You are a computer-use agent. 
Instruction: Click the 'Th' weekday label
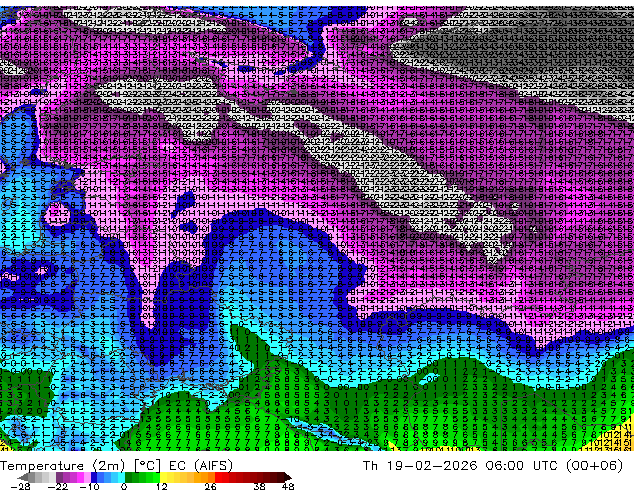coord(370,466)
